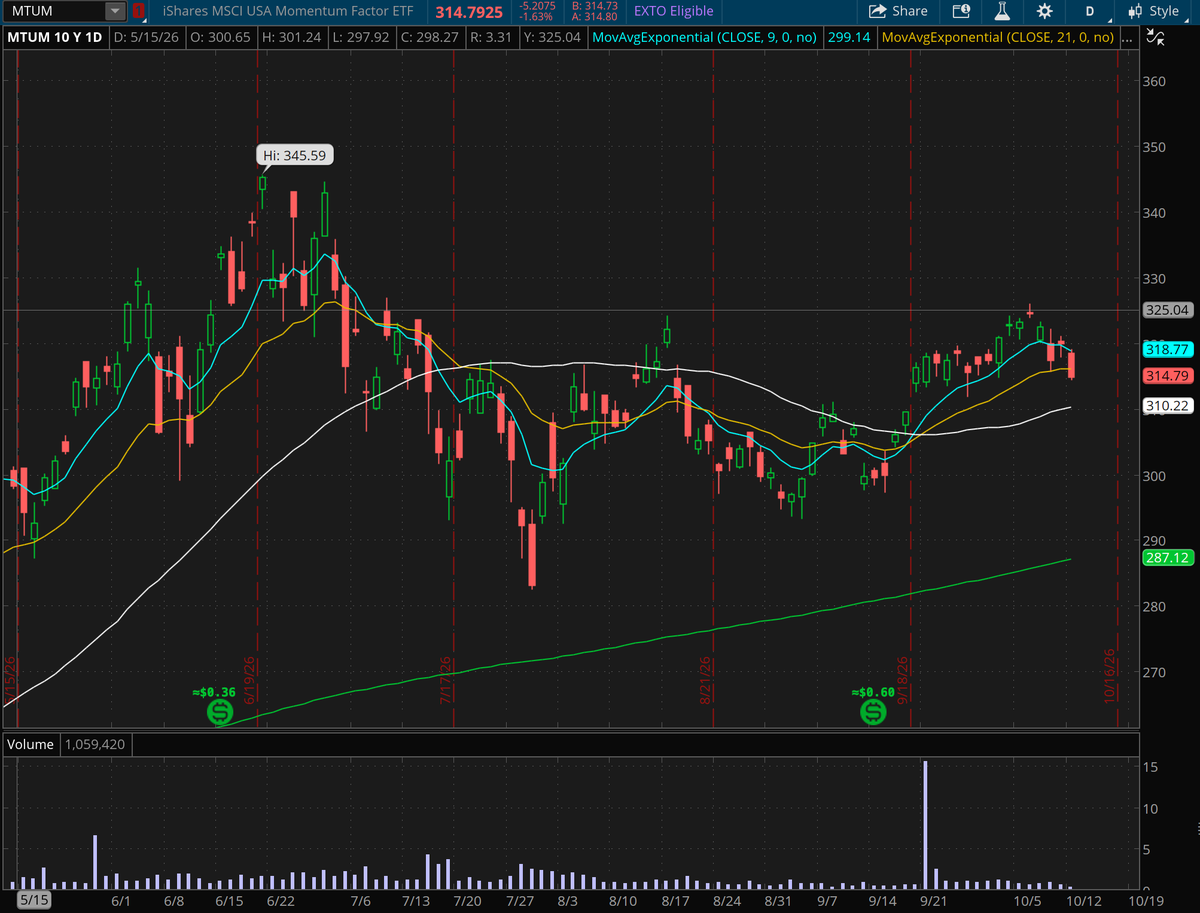Open the D aggregation timeframe selector

pos(1090,11)
